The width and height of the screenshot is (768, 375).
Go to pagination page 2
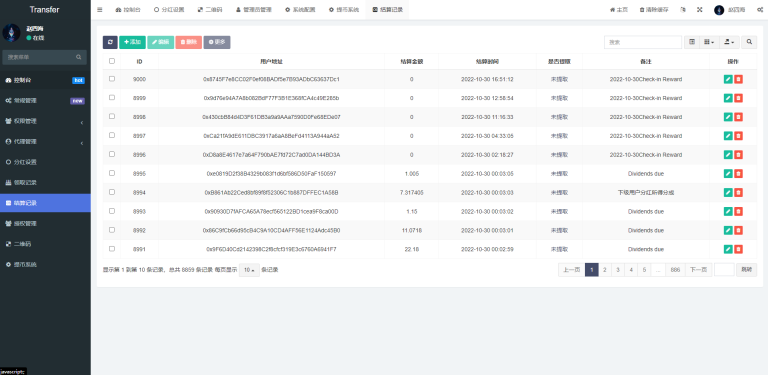click(x=605, y=270)
